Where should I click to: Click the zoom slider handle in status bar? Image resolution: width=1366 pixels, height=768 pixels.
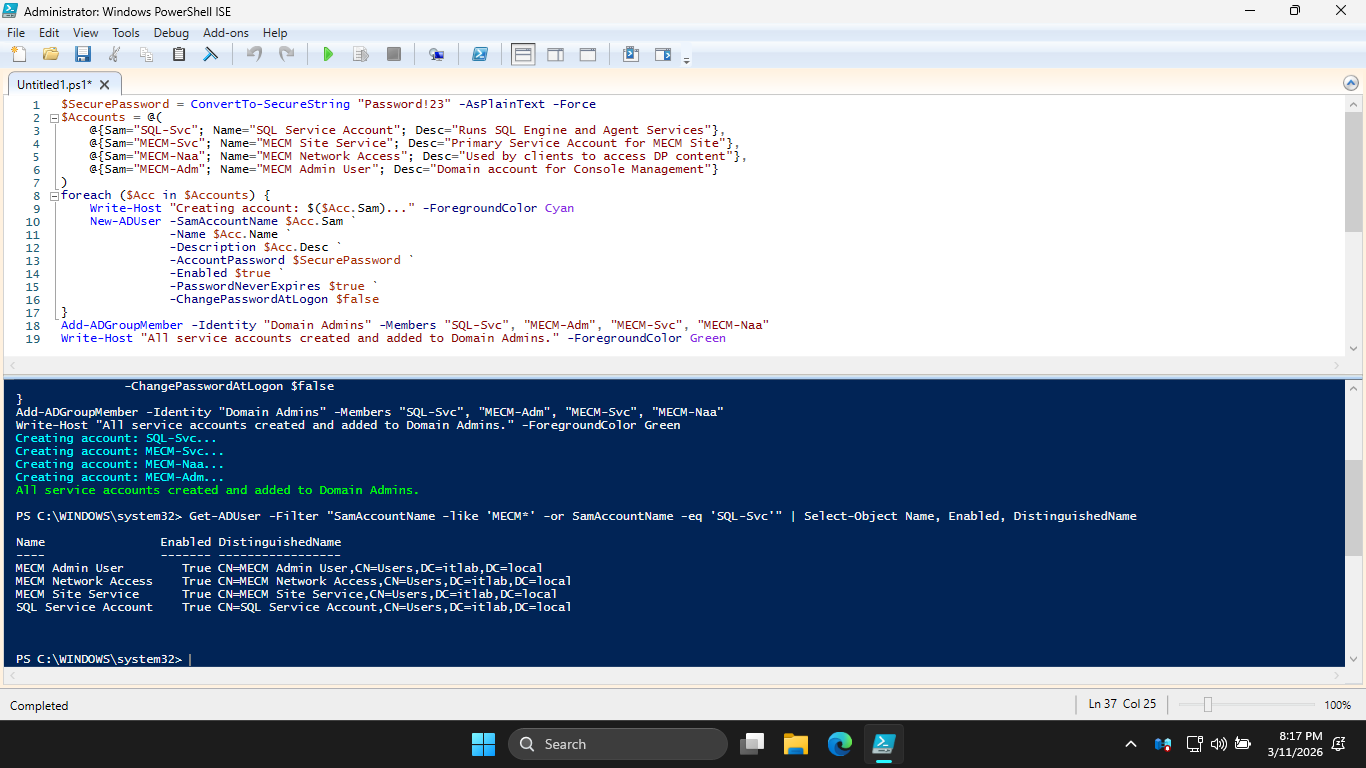pos(1208,705)
